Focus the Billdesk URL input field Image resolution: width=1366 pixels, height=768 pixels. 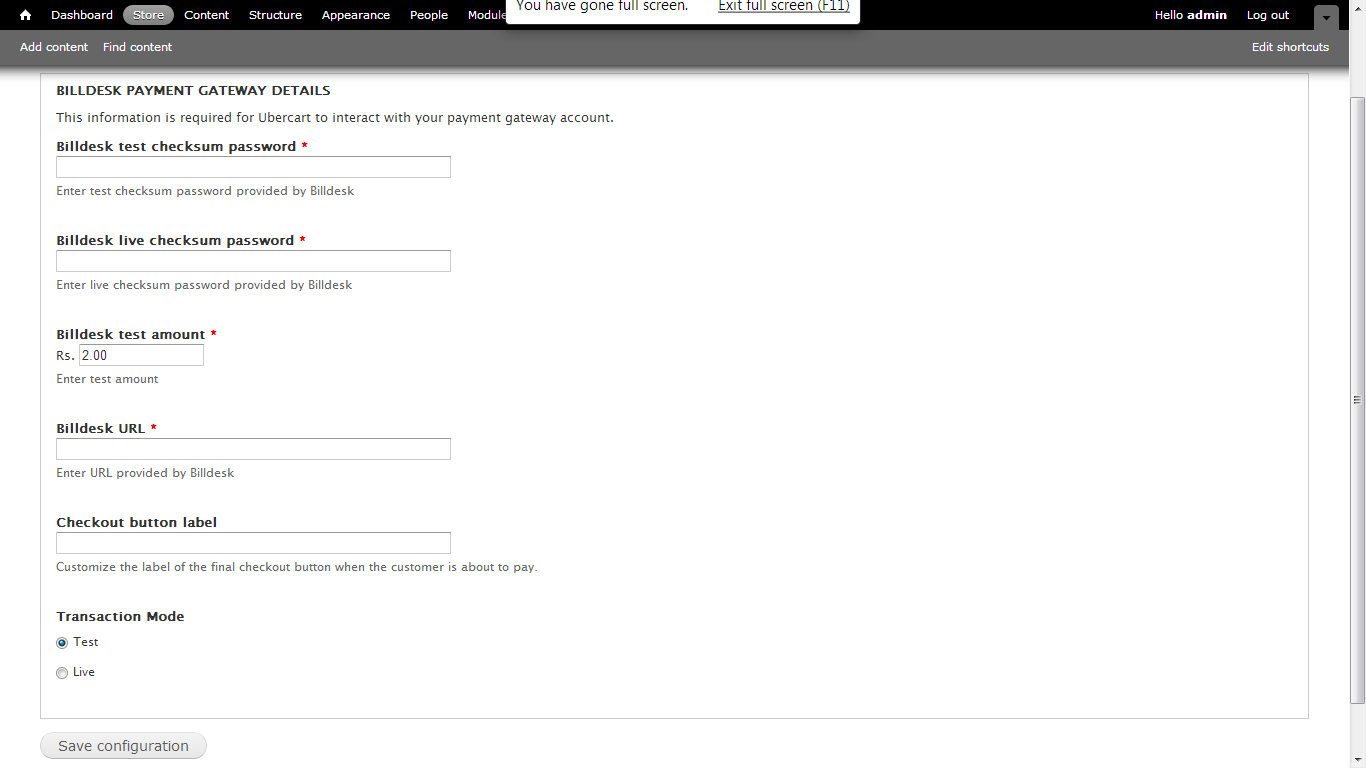253,449
